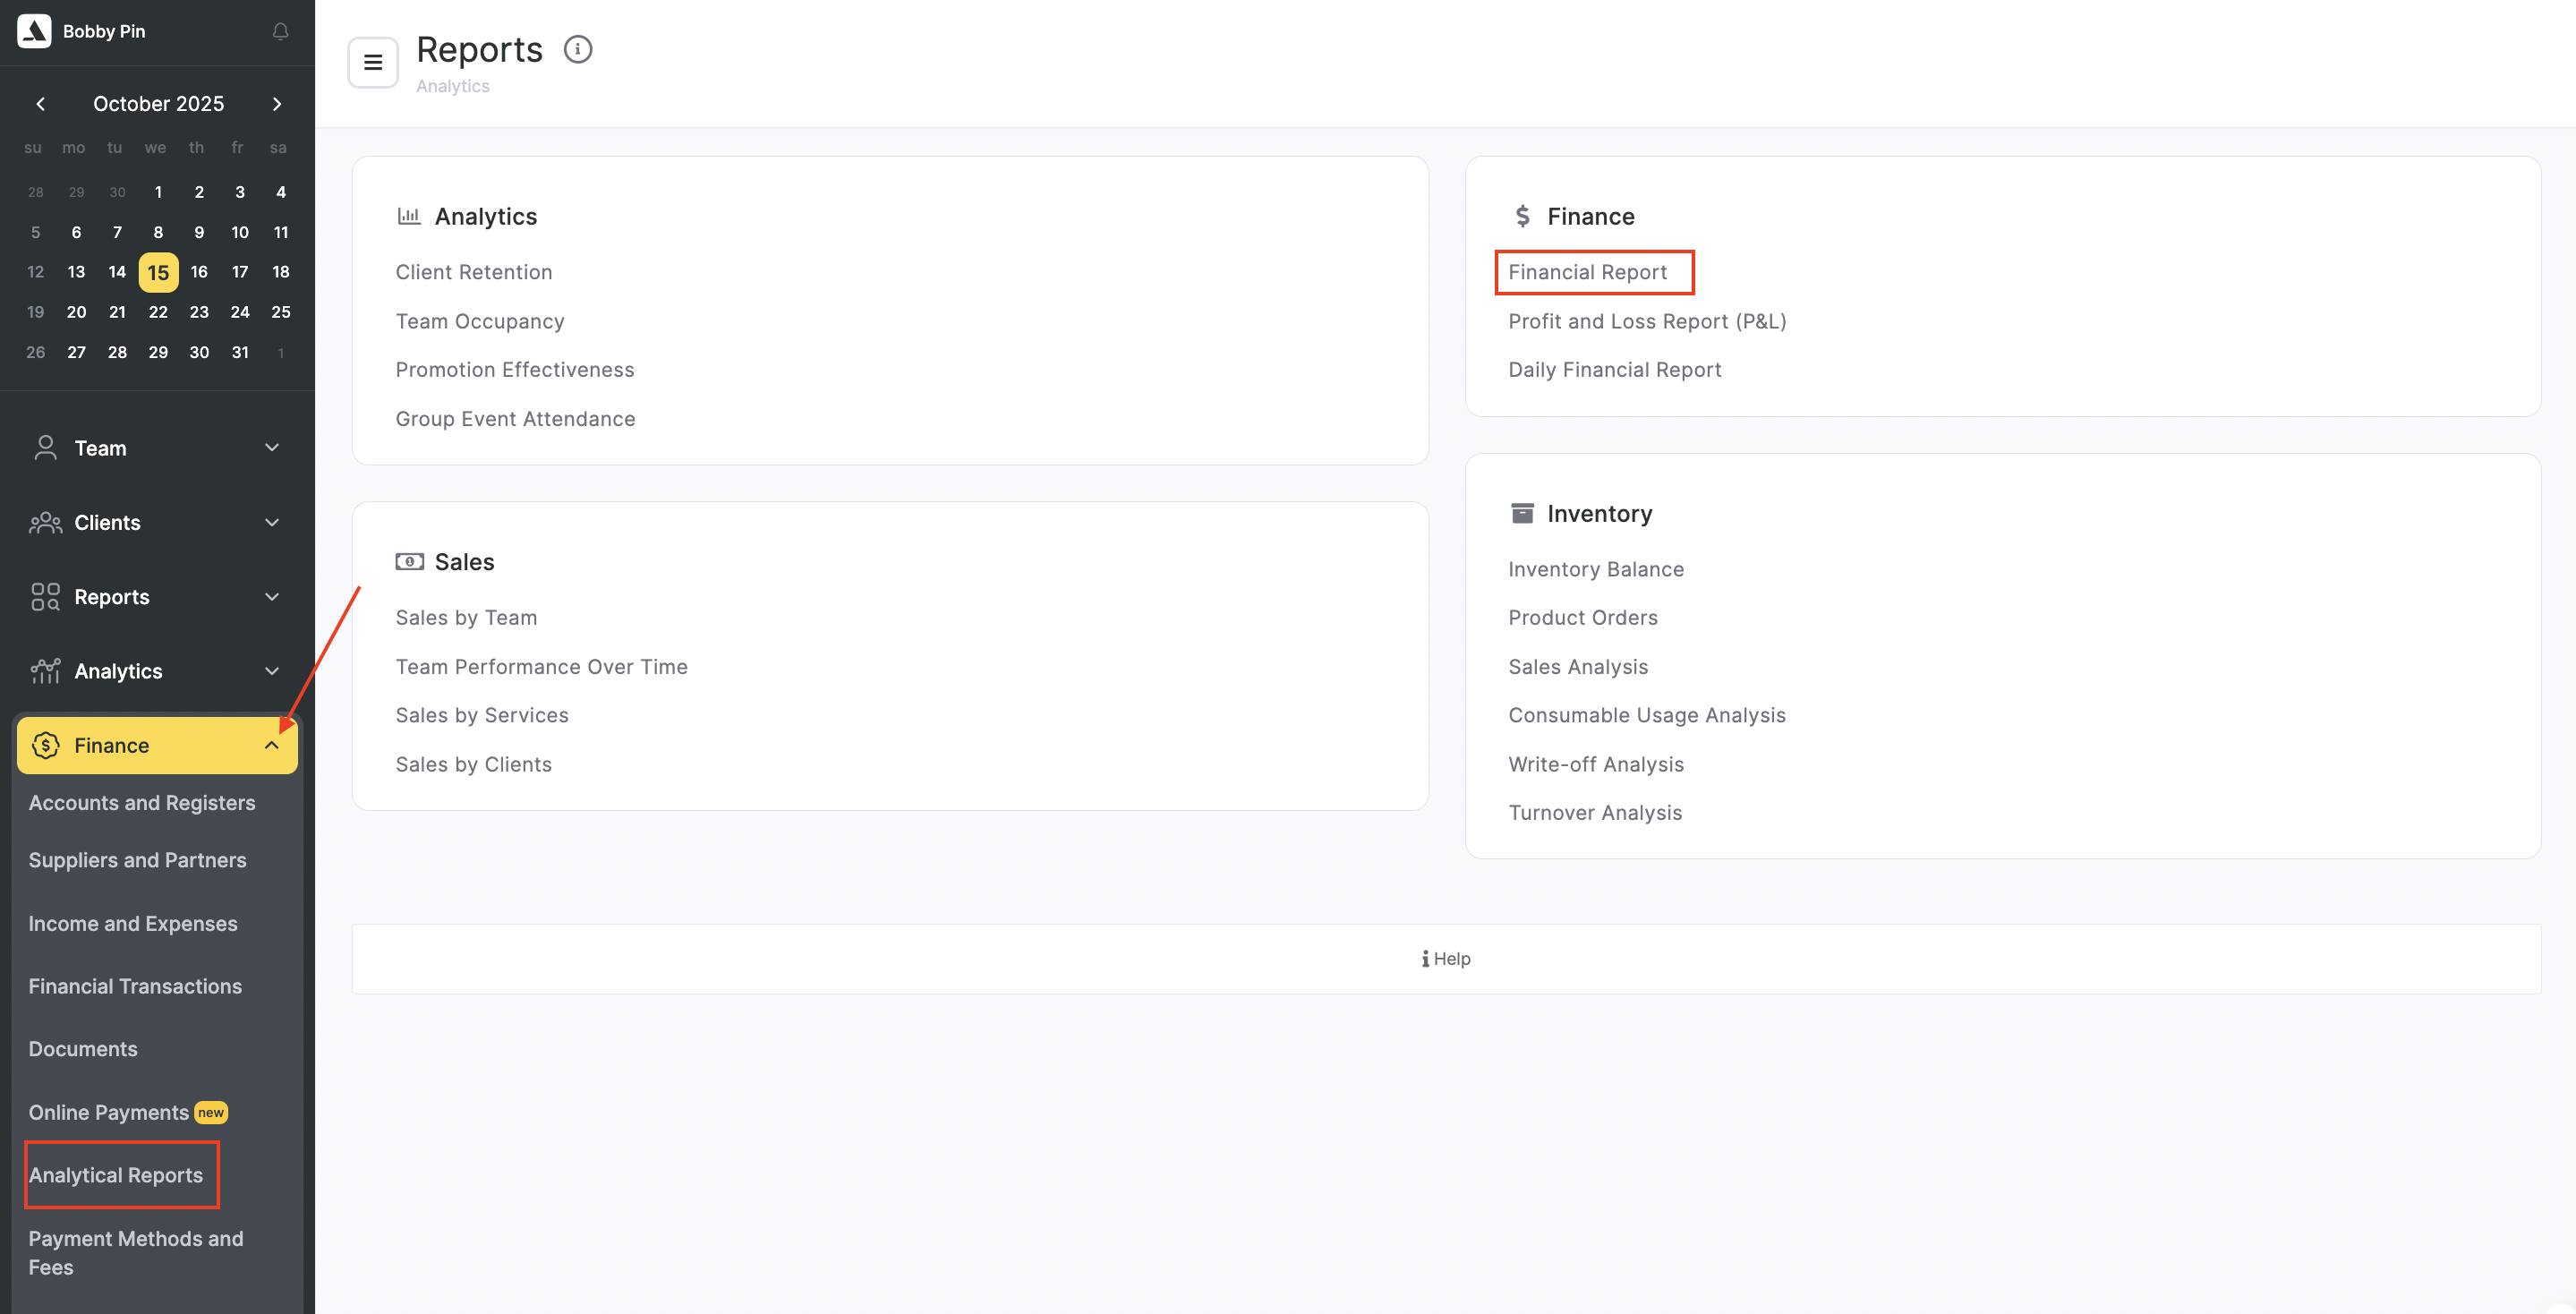
Task: Click the Help link at bottom
Action: click(x=1446, y=958)
